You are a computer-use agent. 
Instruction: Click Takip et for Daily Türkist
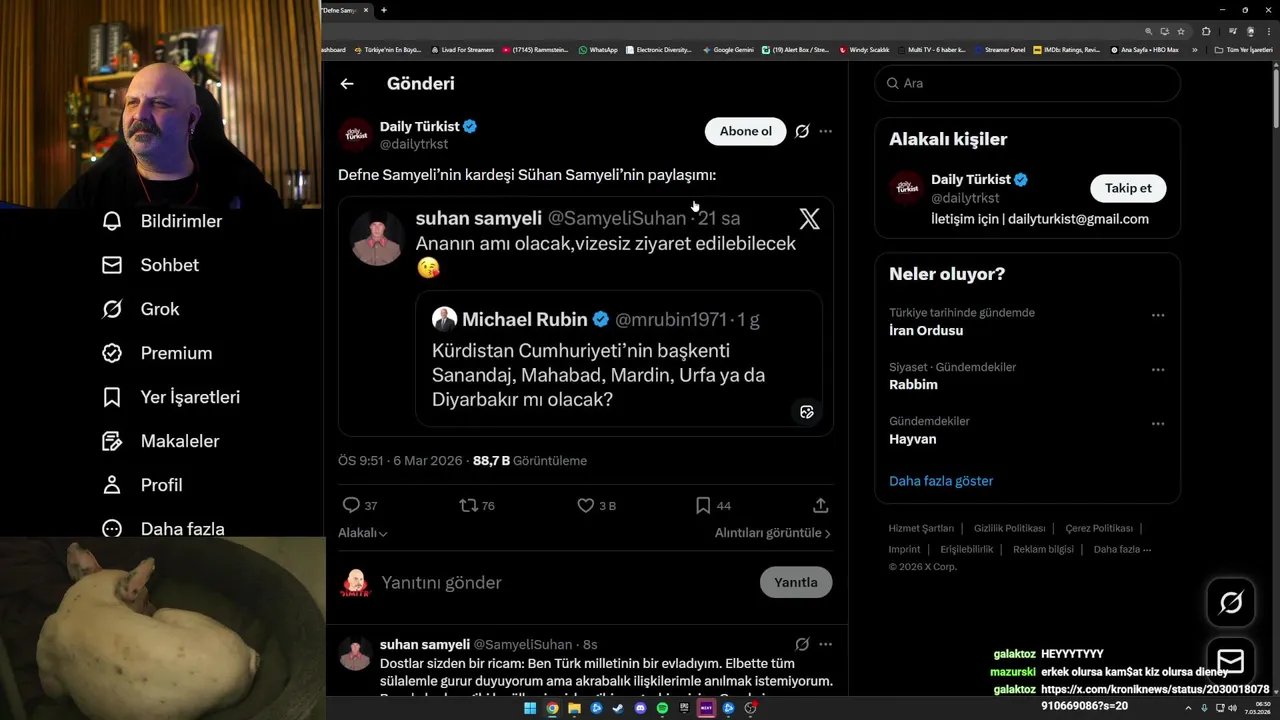click(1128, 188)
